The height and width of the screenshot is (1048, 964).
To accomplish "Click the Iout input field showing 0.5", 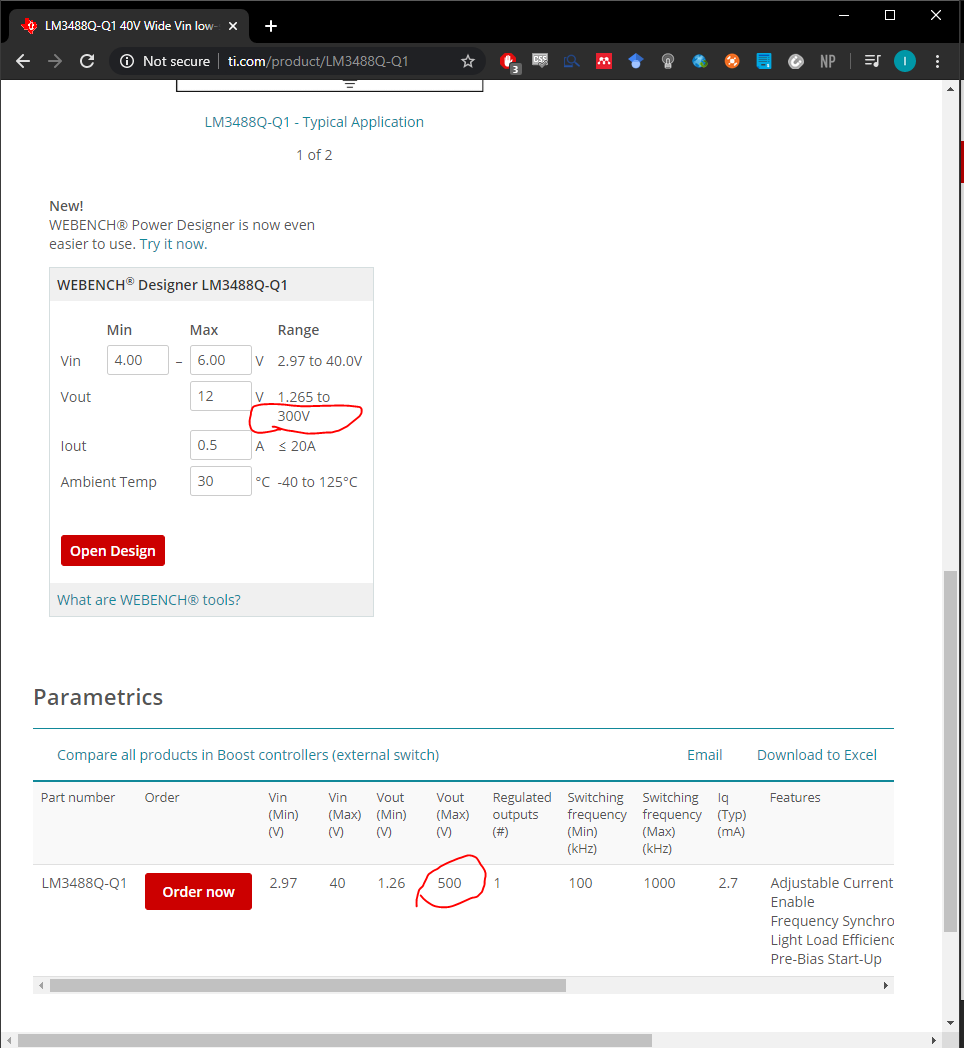I will [221, 445].
